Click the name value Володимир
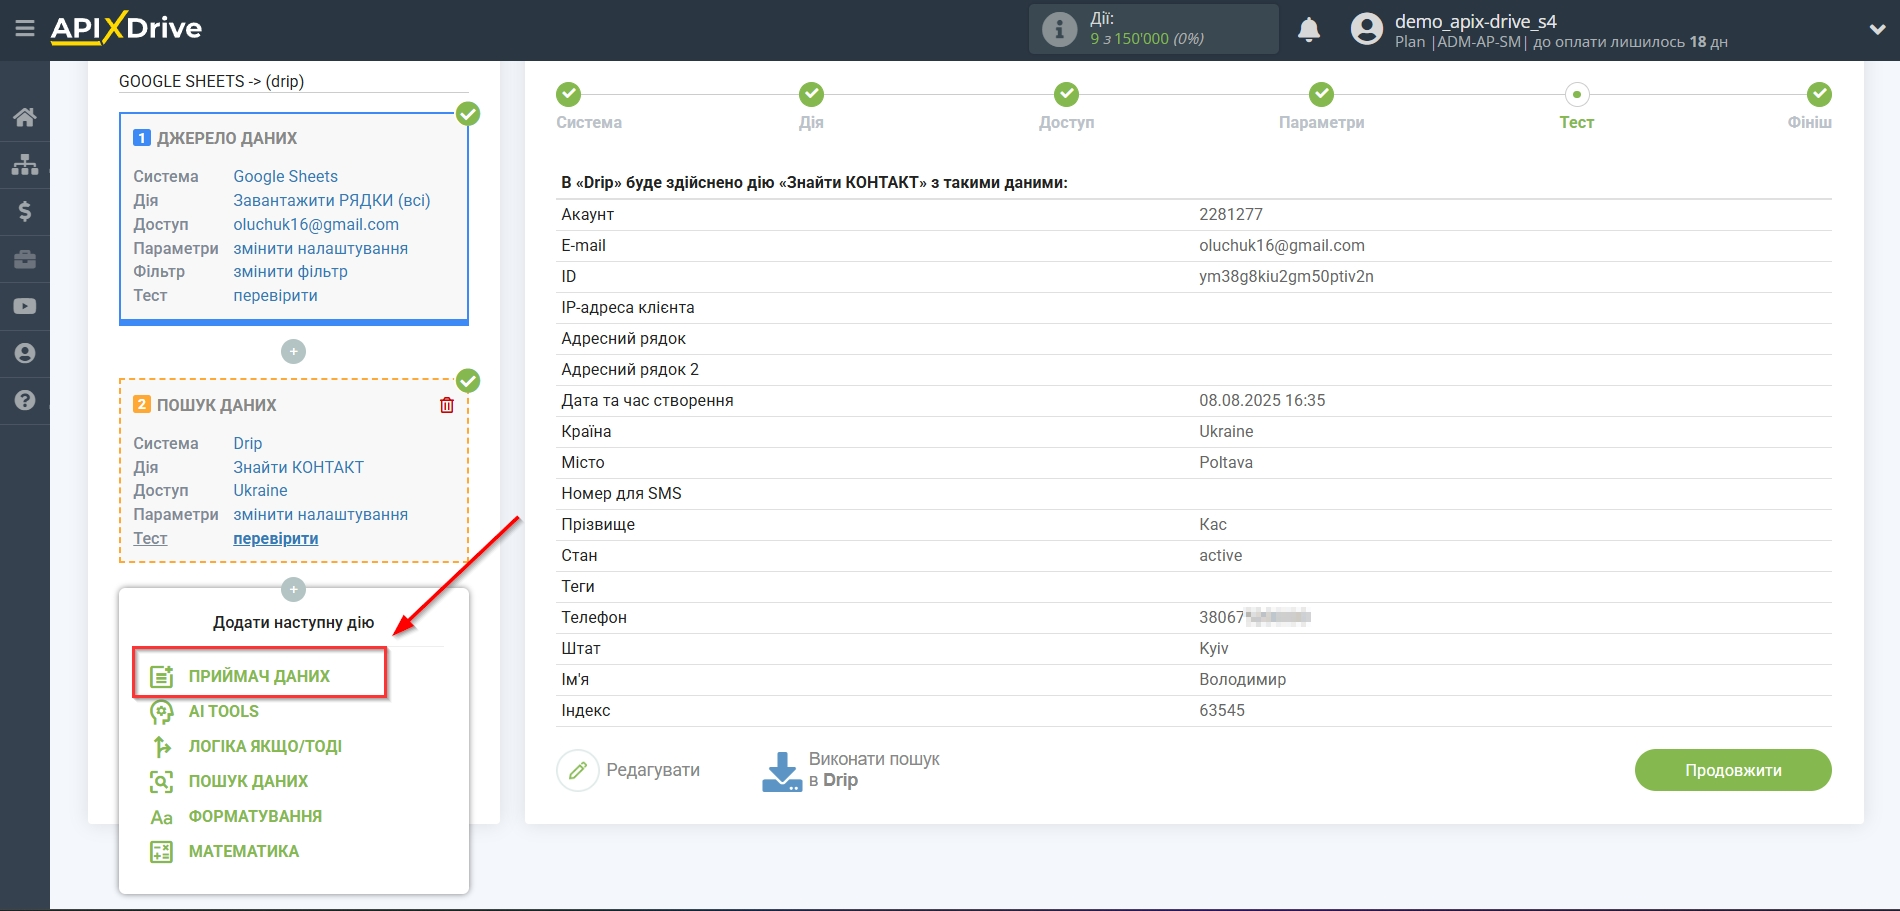Viewport: 1900px width, 911px height. pos(1242,679)
